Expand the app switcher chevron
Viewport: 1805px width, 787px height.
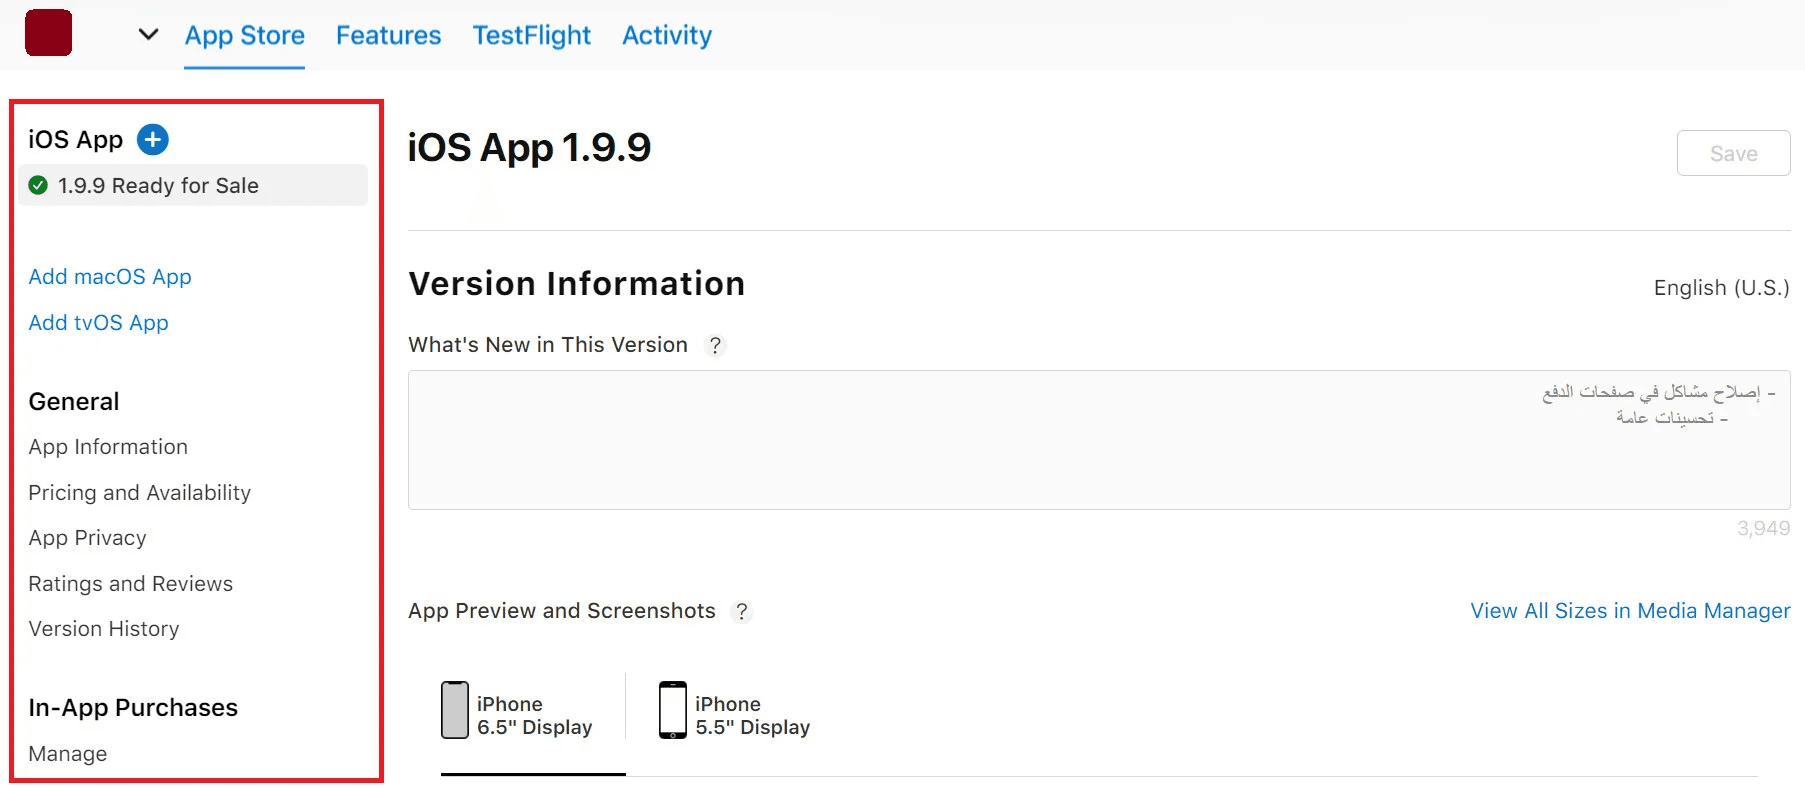148,35
